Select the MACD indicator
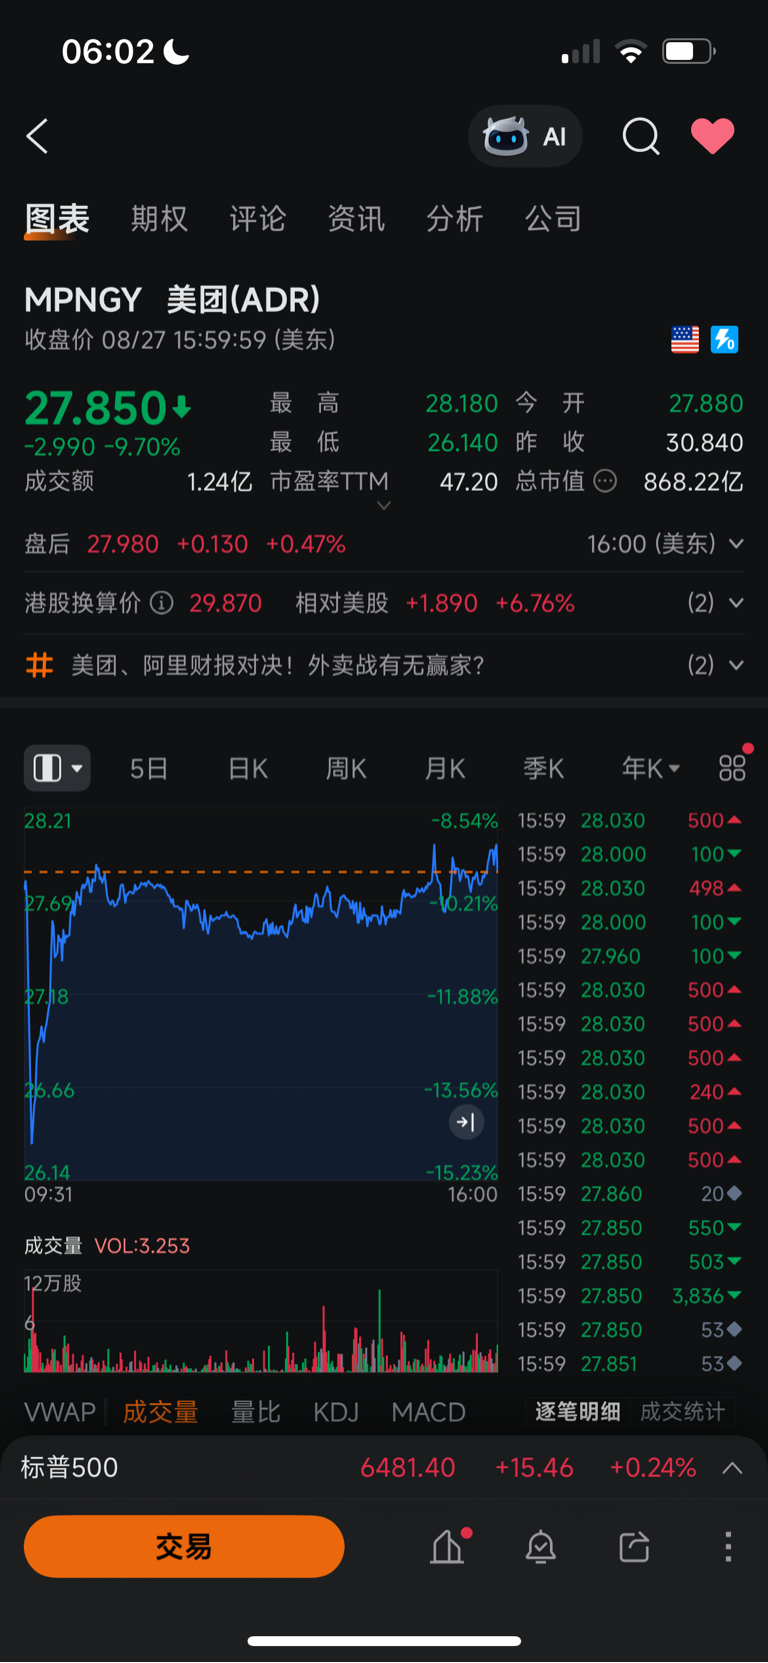768x1663 pixels. pos(429,1412)
